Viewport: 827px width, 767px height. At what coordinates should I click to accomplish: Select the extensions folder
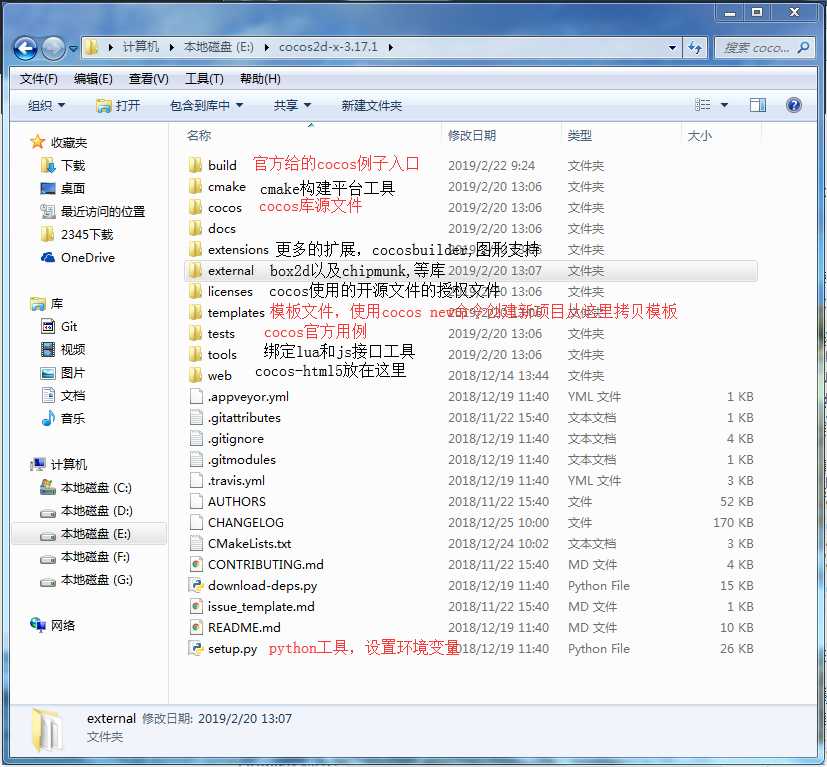[x=228, y=250]
